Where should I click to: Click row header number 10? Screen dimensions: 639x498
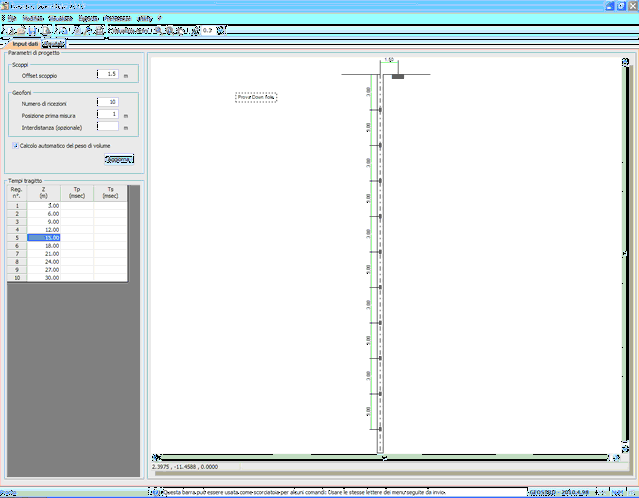click(17, 278)
